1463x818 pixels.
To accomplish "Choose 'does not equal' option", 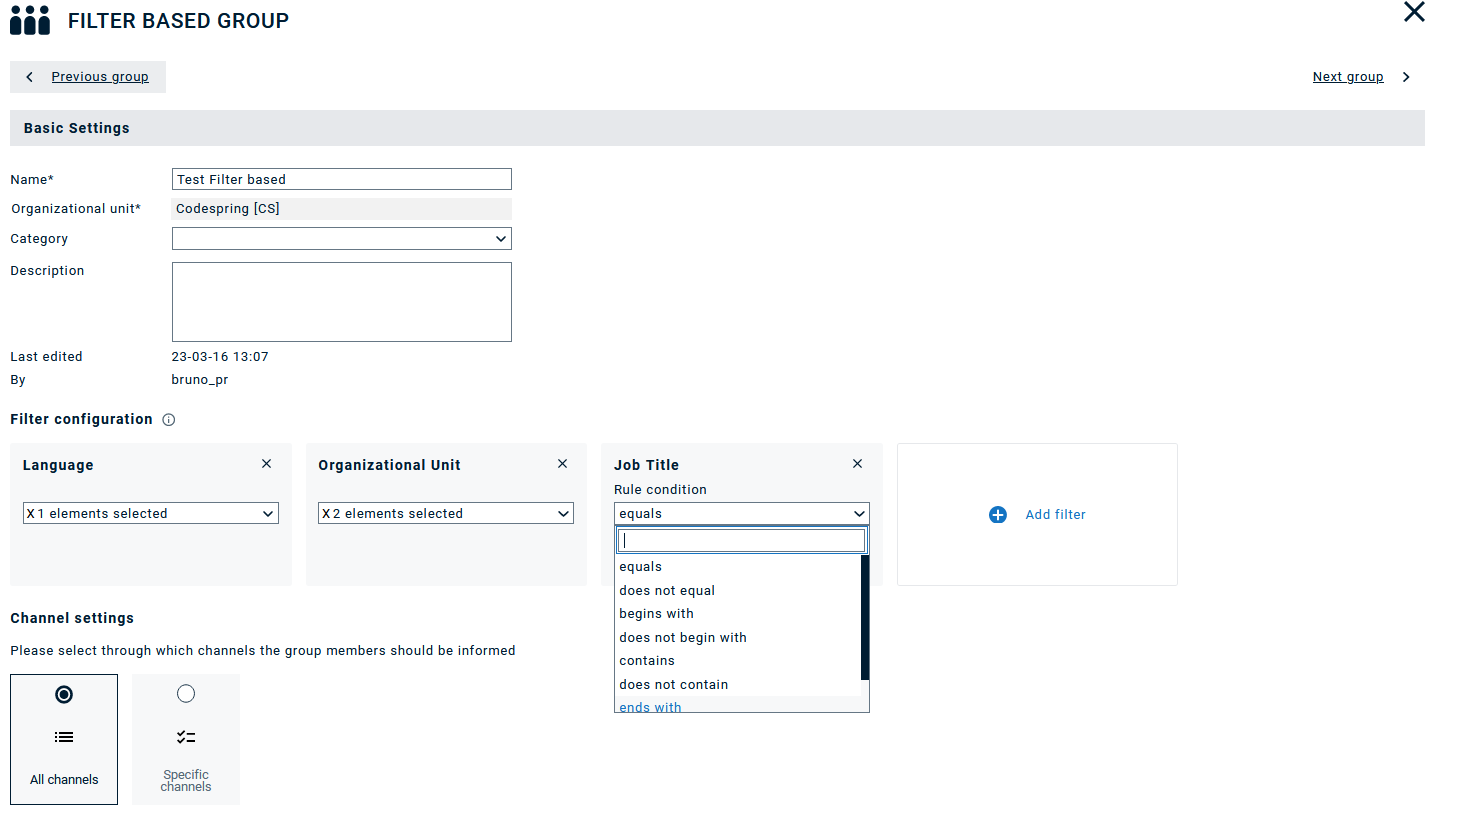I will pyautogui.click(x=738, y=591).
